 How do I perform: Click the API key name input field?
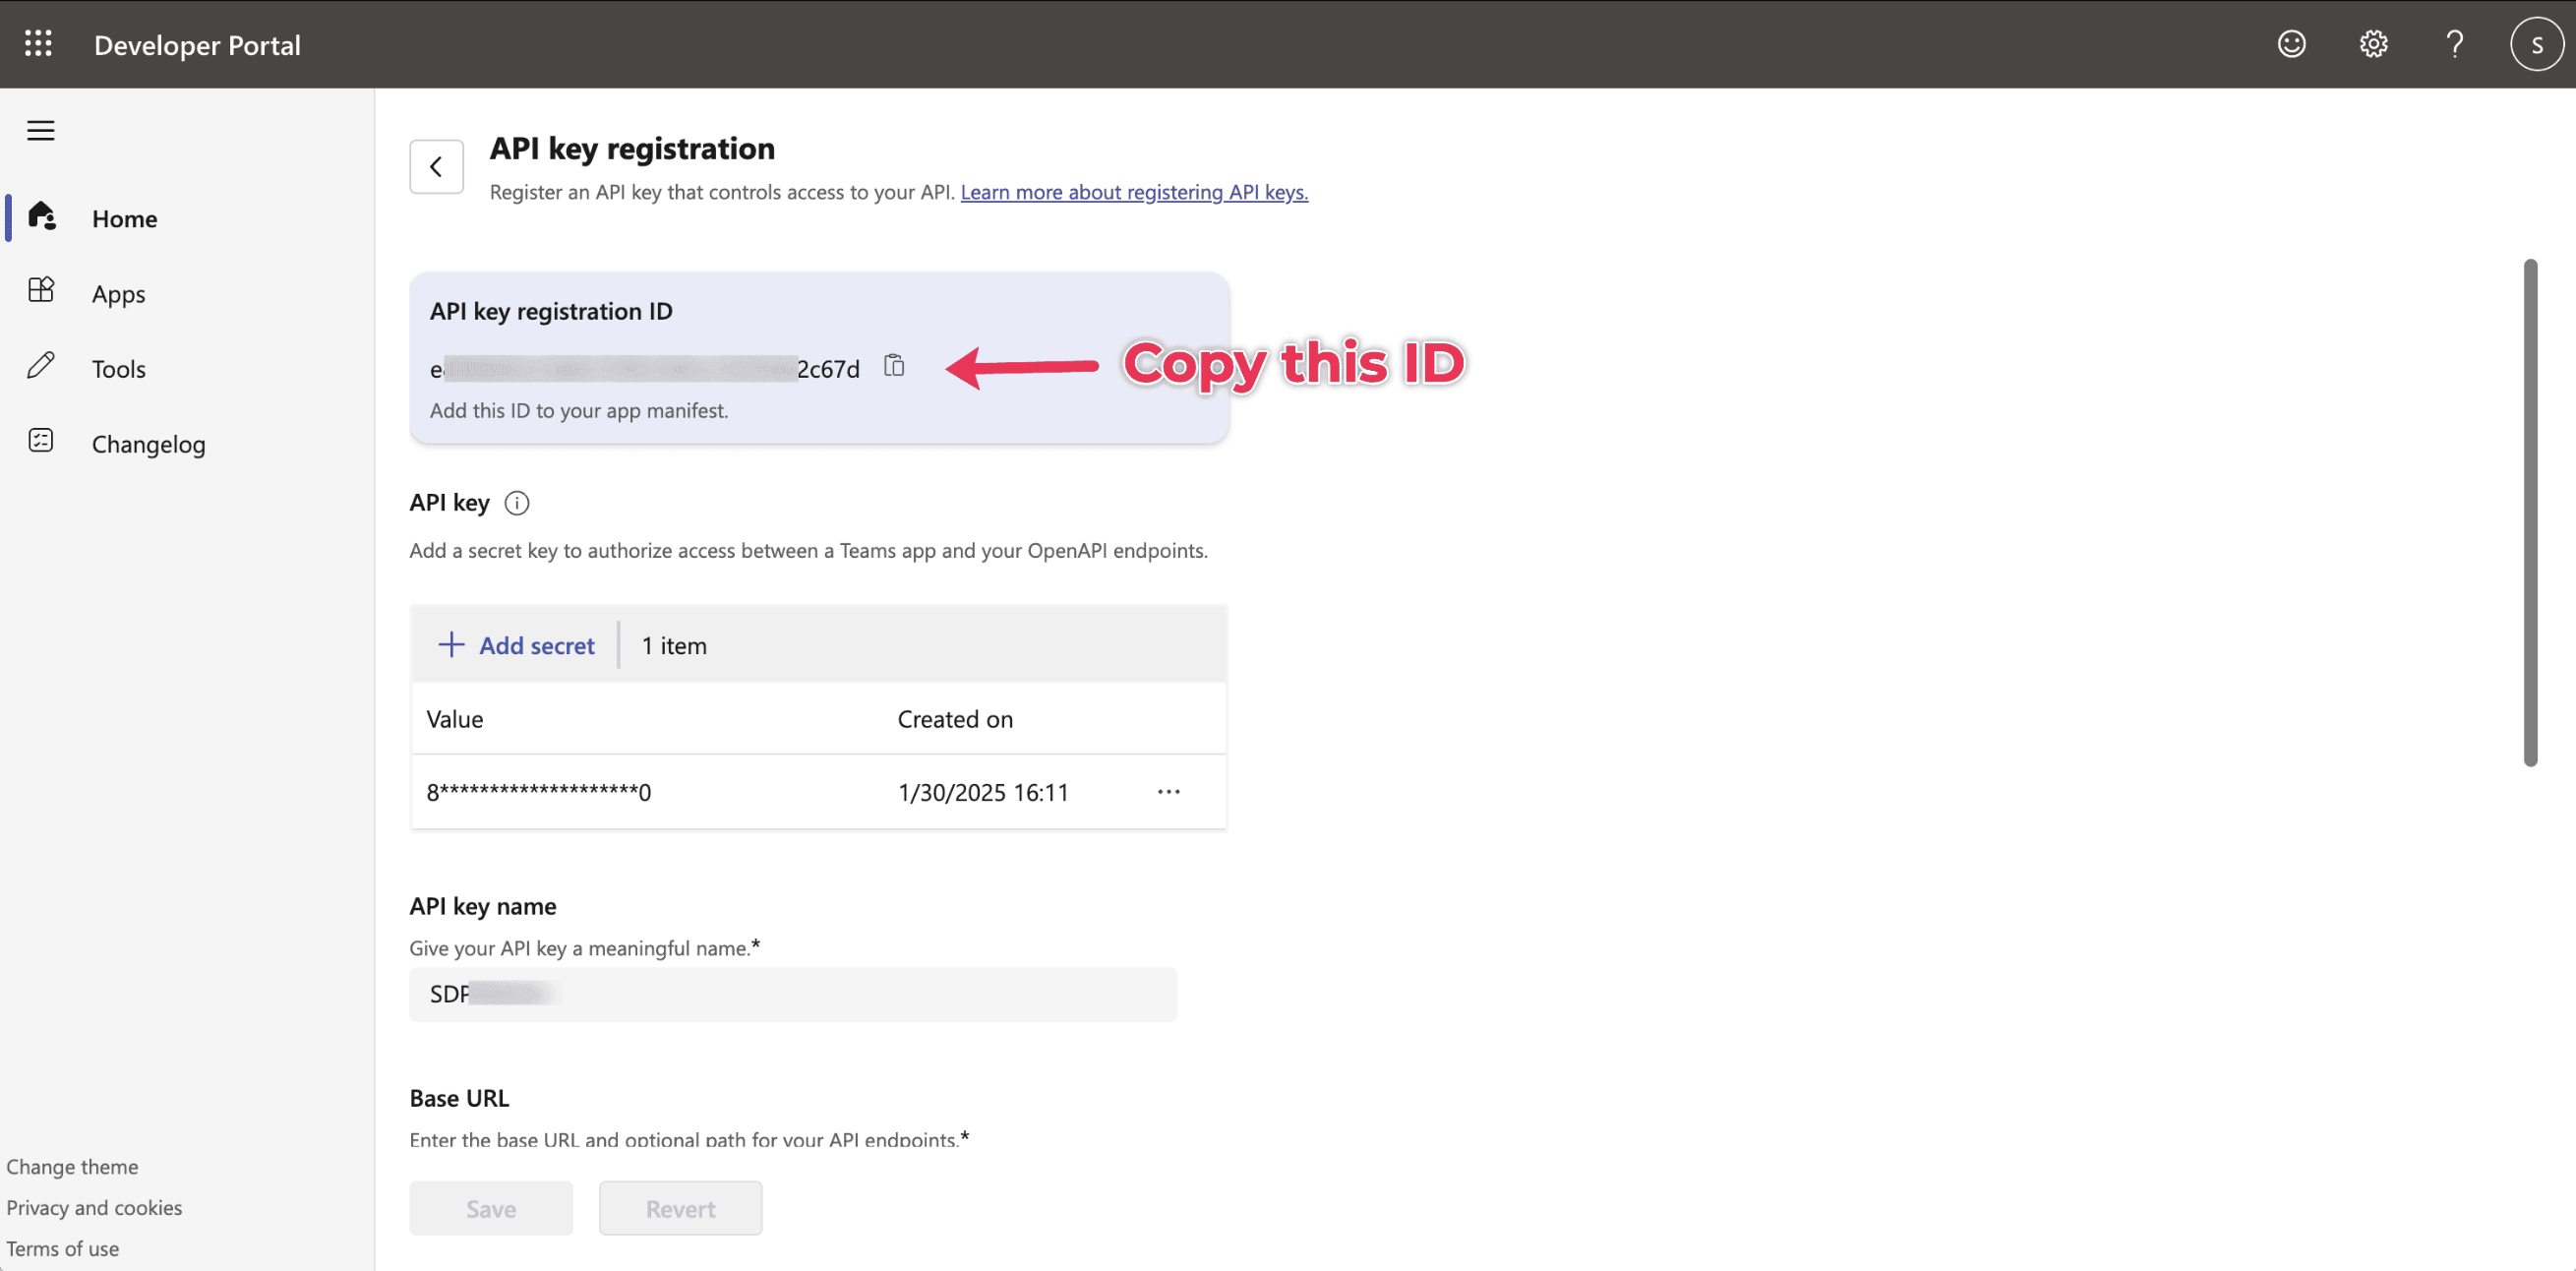coord(793,994)
